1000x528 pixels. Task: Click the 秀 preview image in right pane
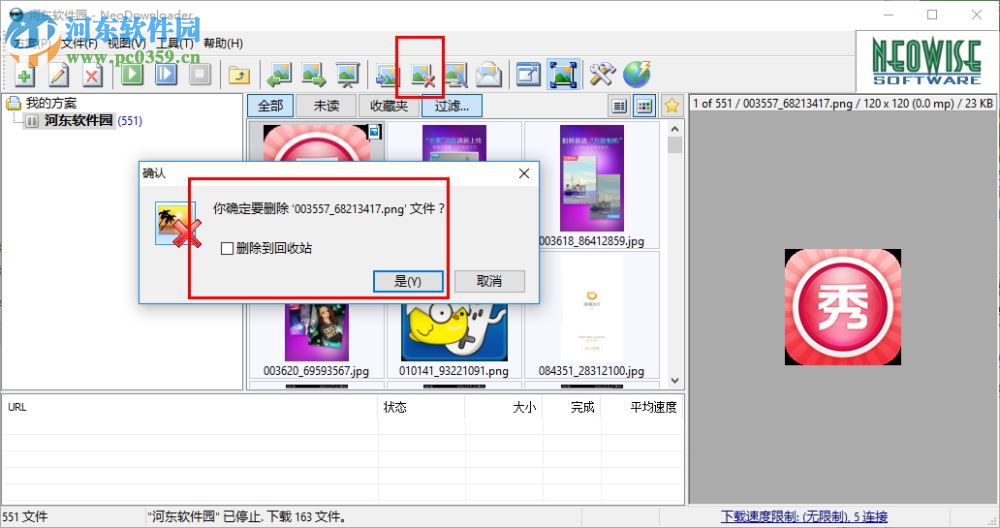point(842,307)
